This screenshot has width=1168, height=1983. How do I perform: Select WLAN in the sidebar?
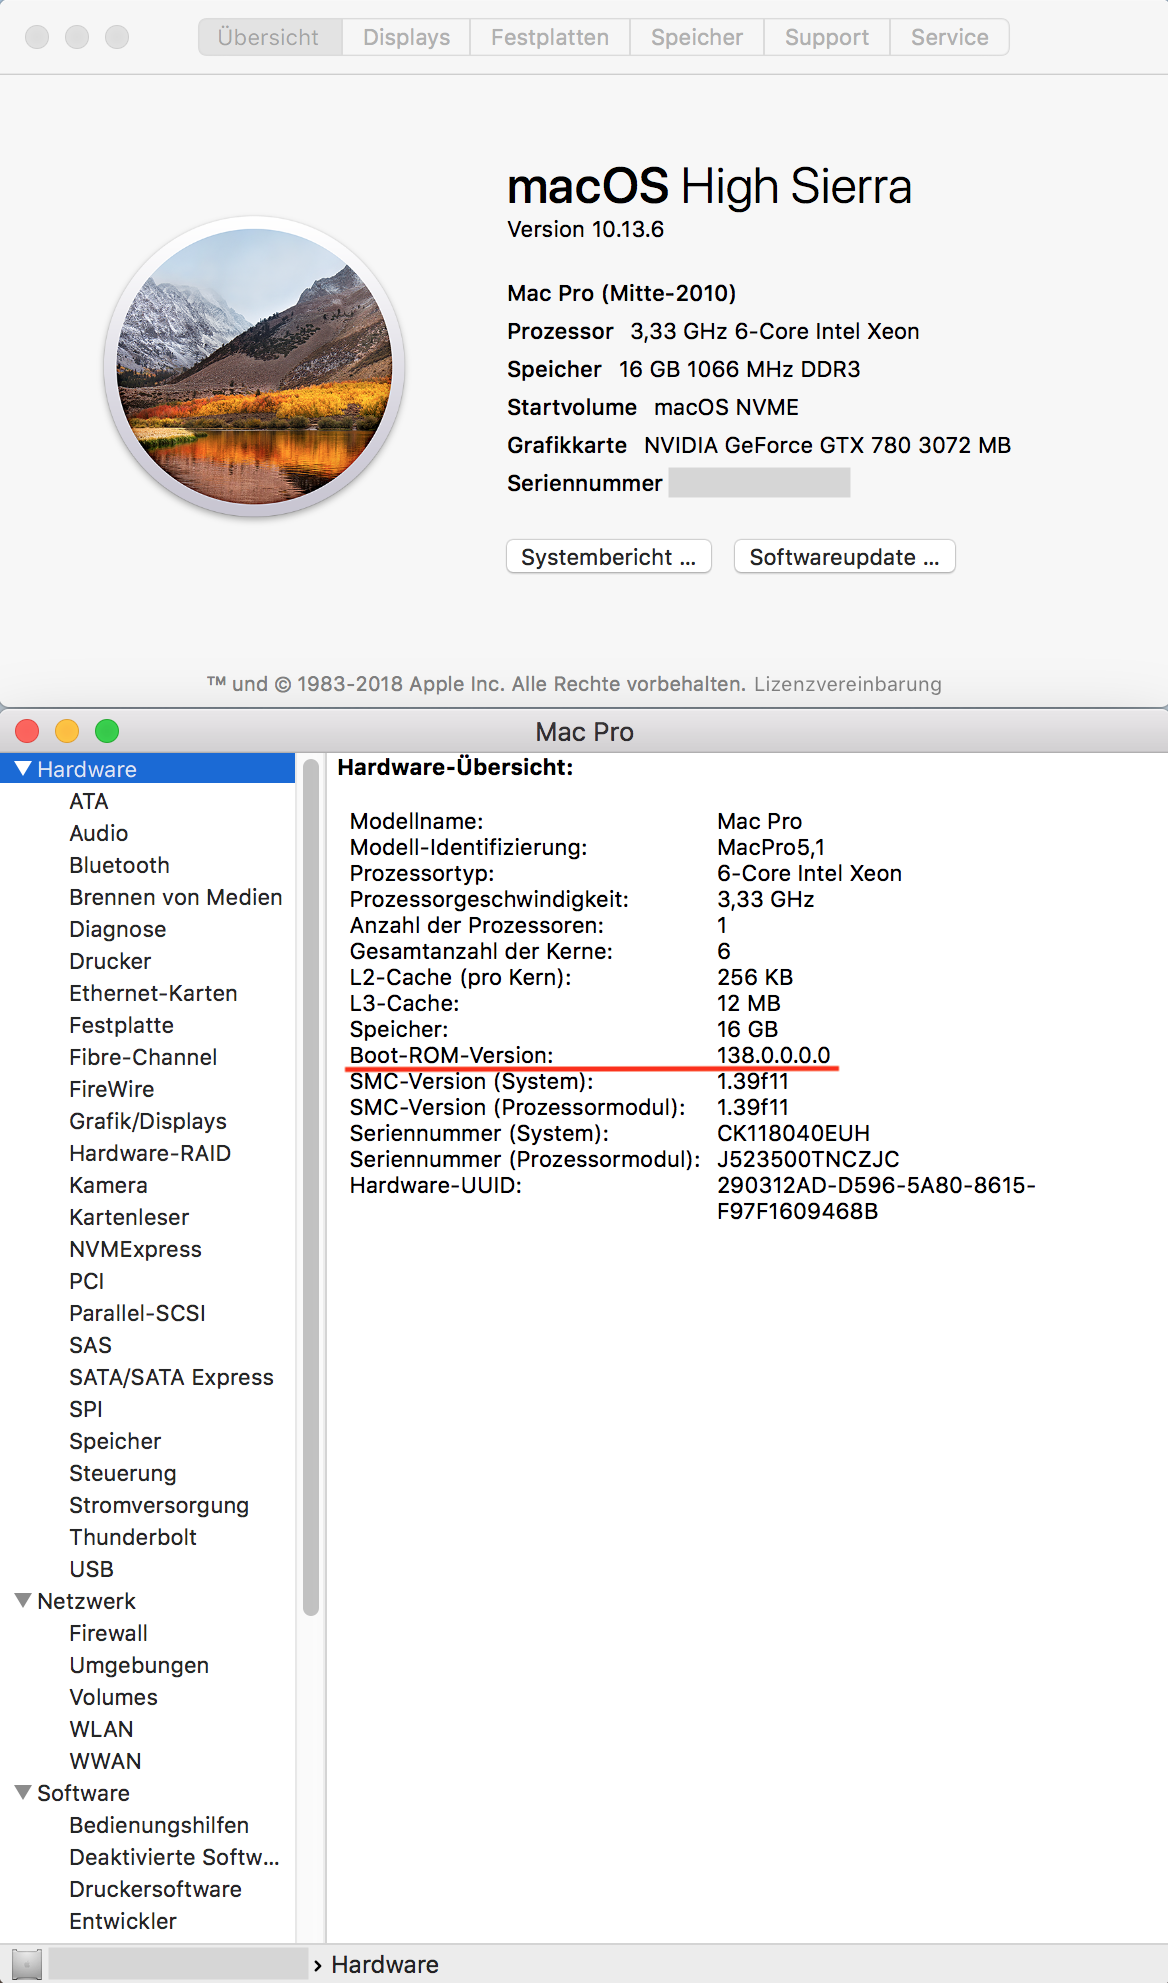tap(102, 1729)
